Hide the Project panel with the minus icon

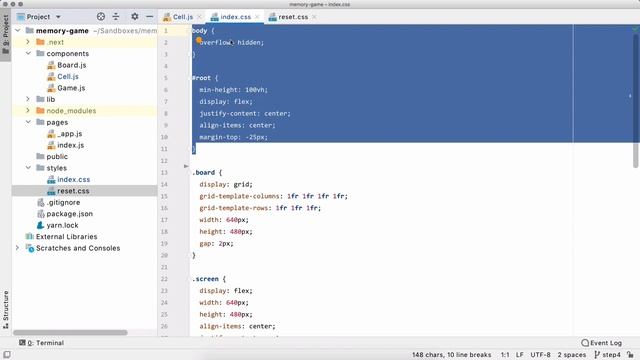[150, 17]
